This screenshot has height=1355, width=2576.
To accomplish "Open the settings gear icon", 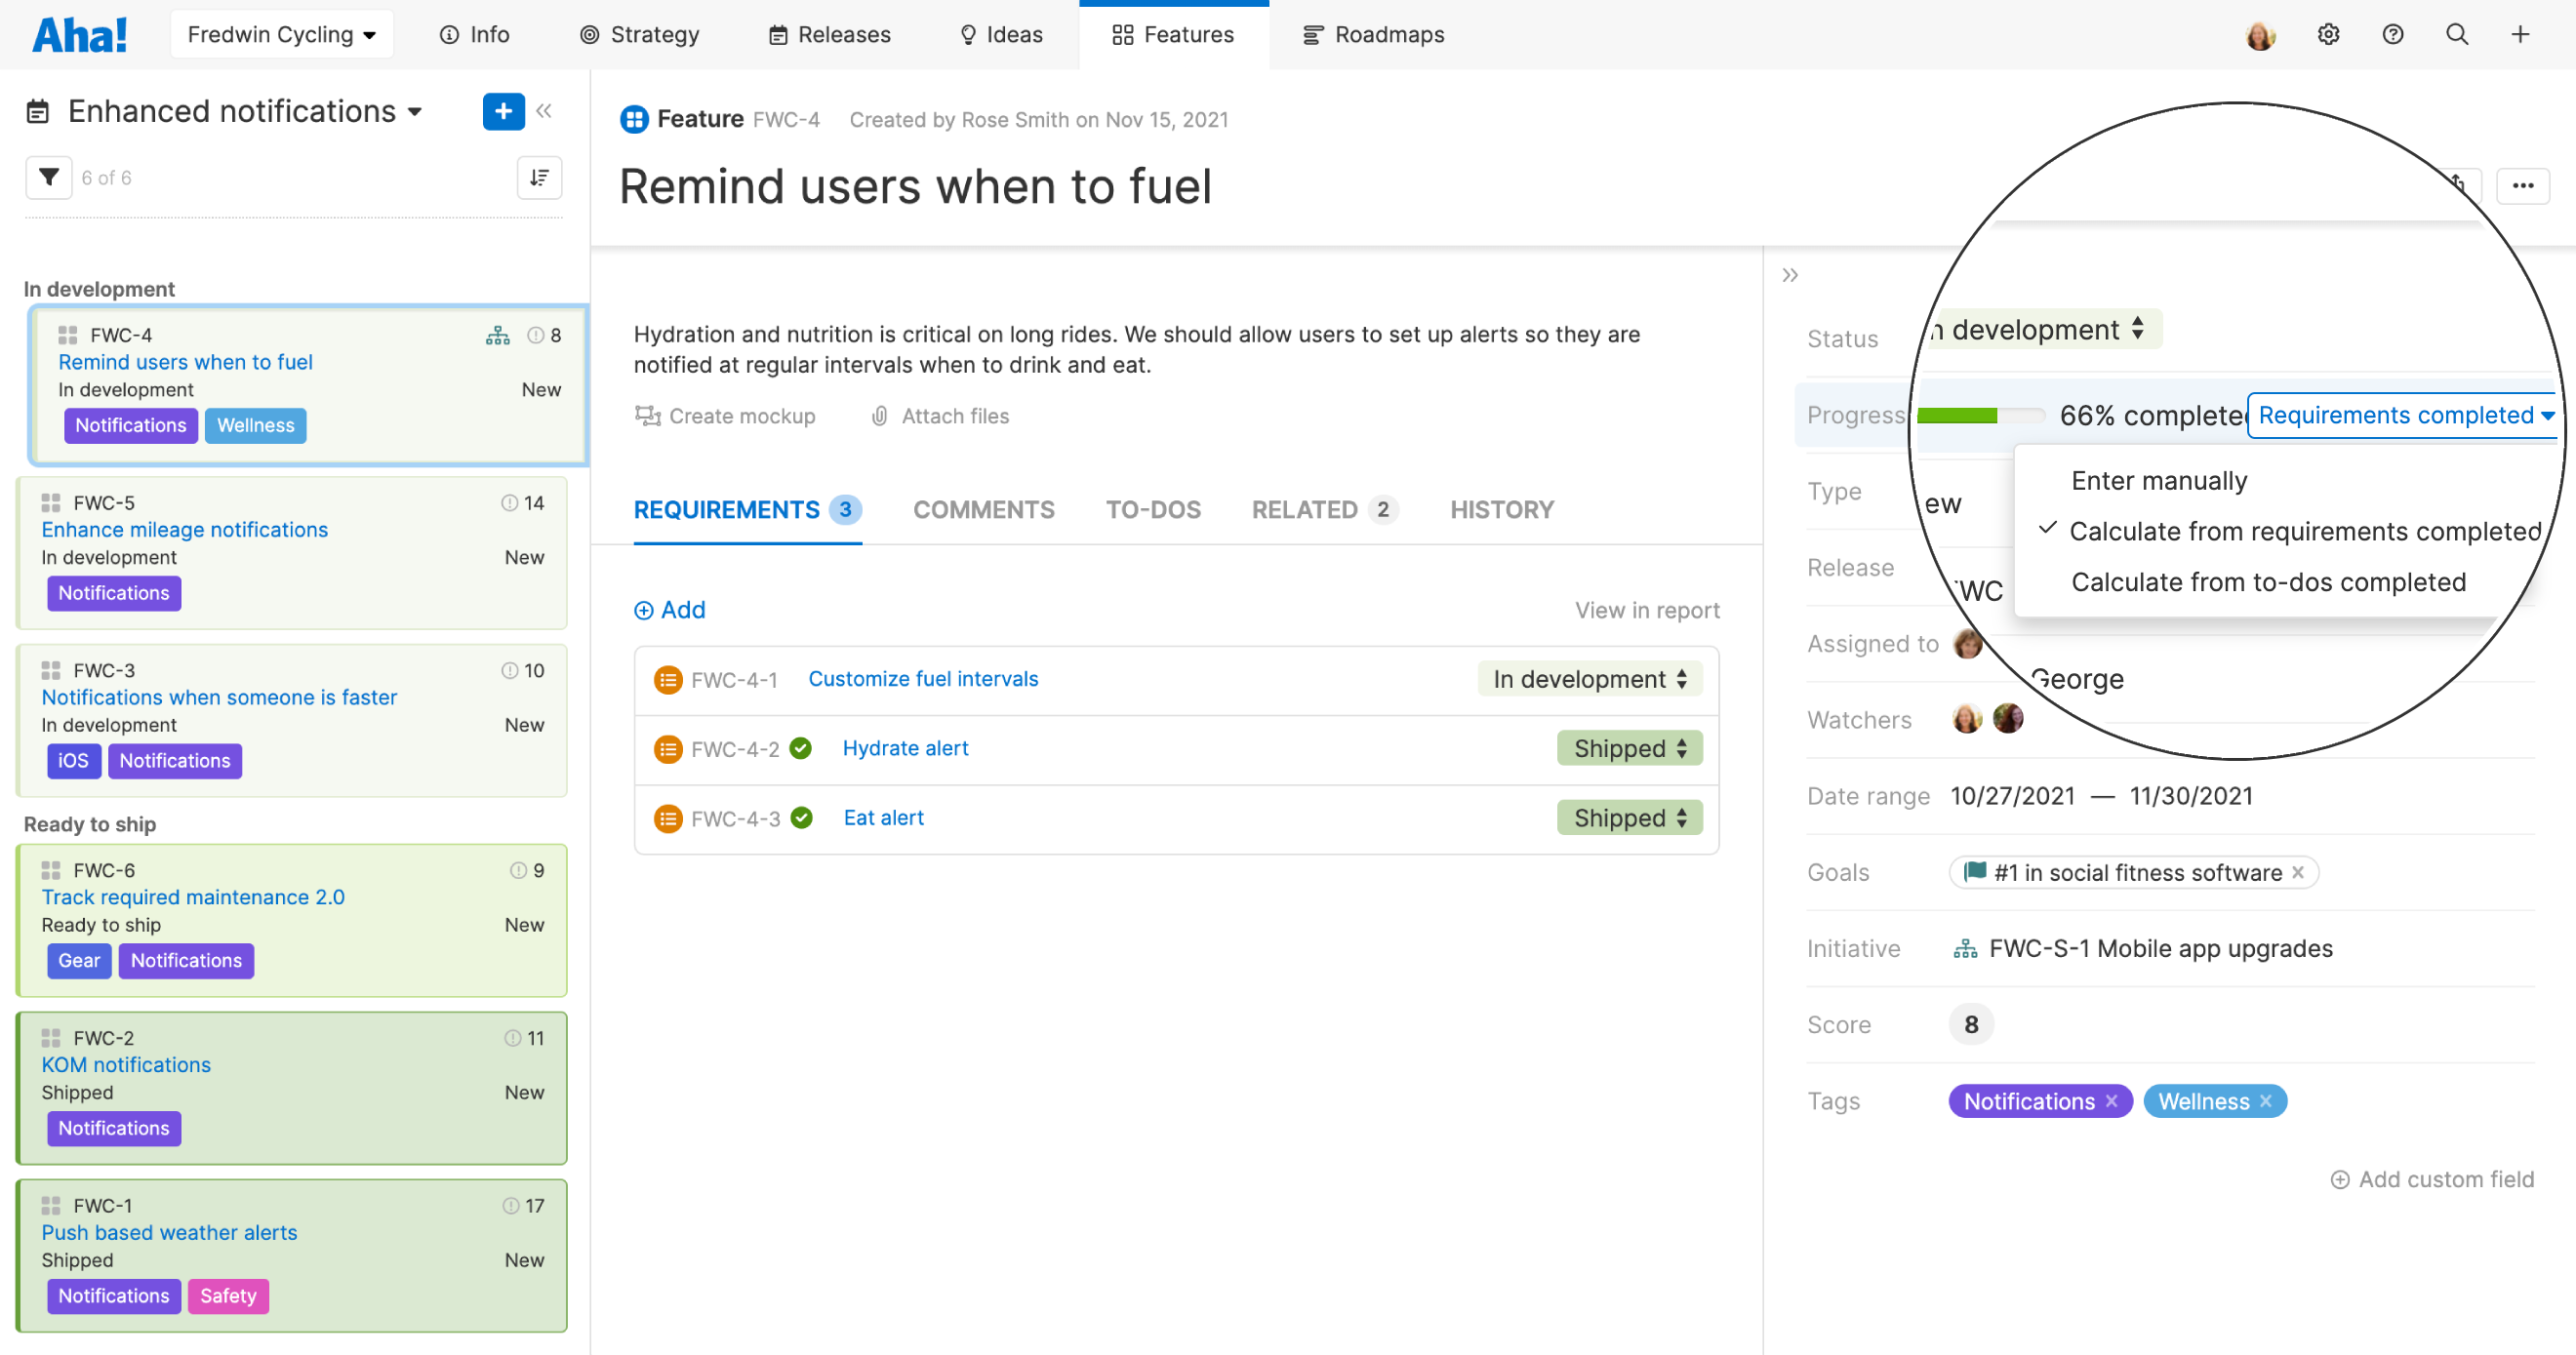I will tap(2328, 33).
